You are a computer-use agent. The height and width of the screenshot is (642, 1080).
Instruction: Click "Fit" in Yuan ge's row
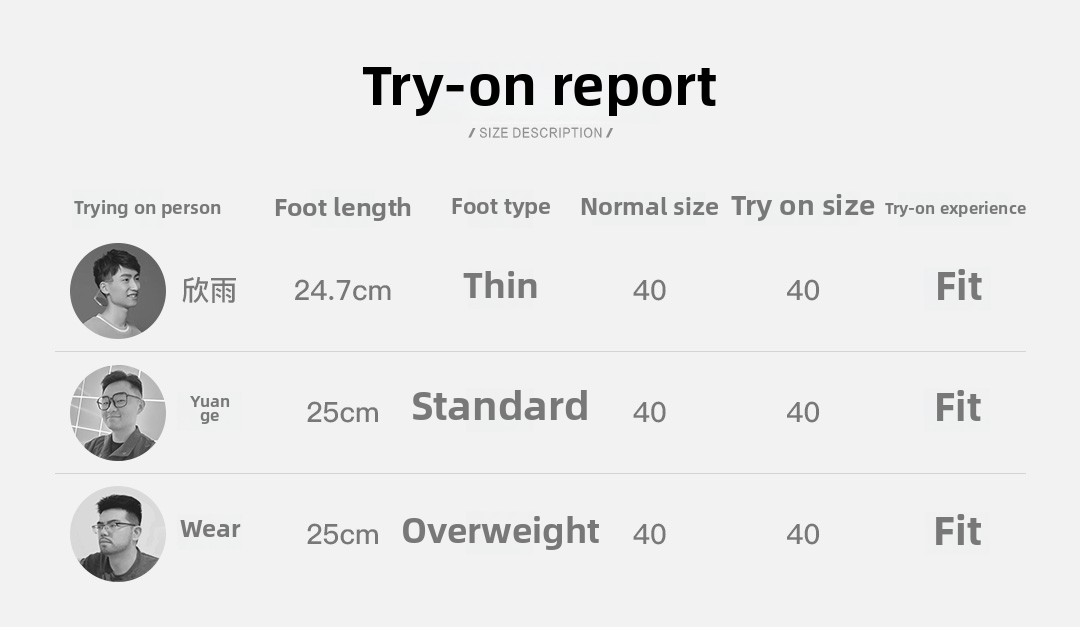click(957, 408)
